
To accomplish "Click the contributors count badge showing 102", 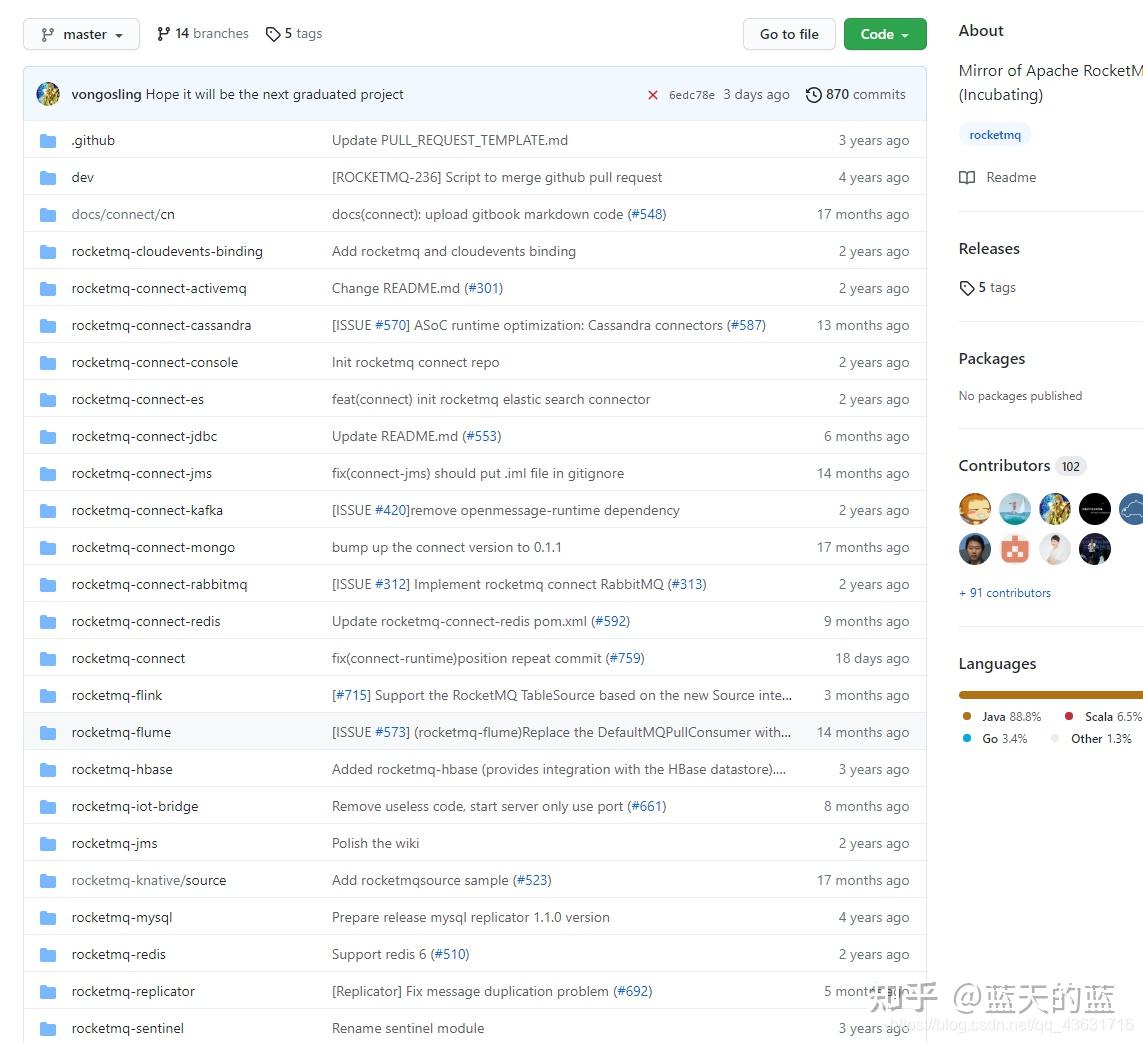I will point(1070,466).
